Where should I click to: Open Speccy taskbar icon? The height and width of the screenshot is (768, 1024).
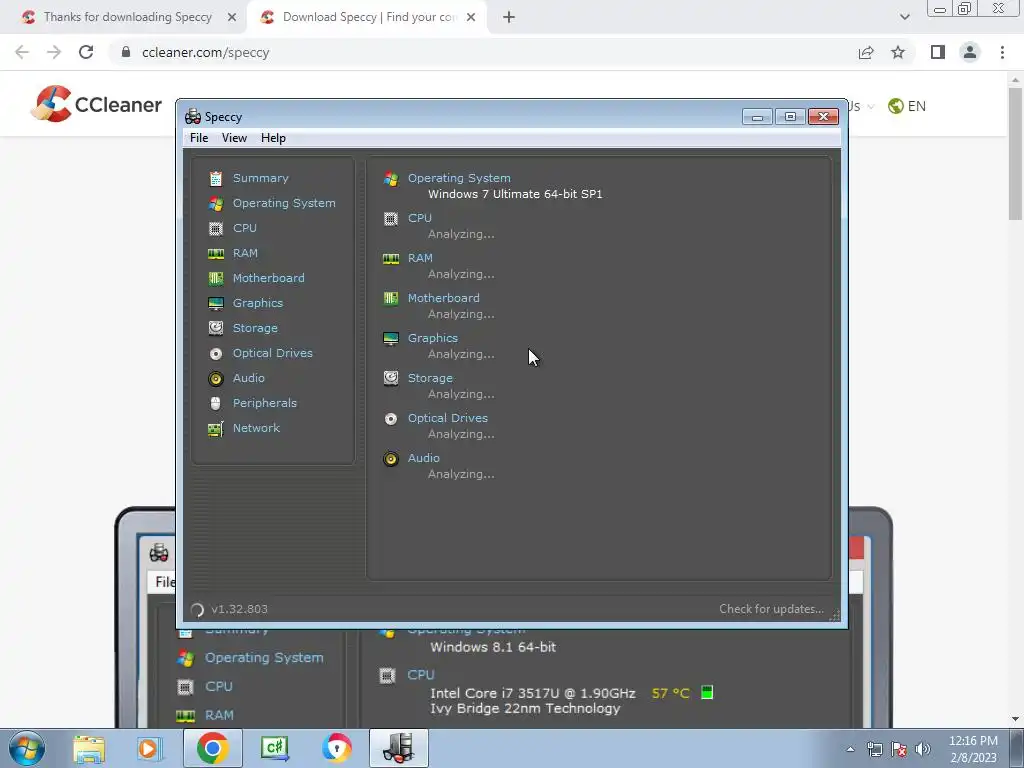click(399, 748)
